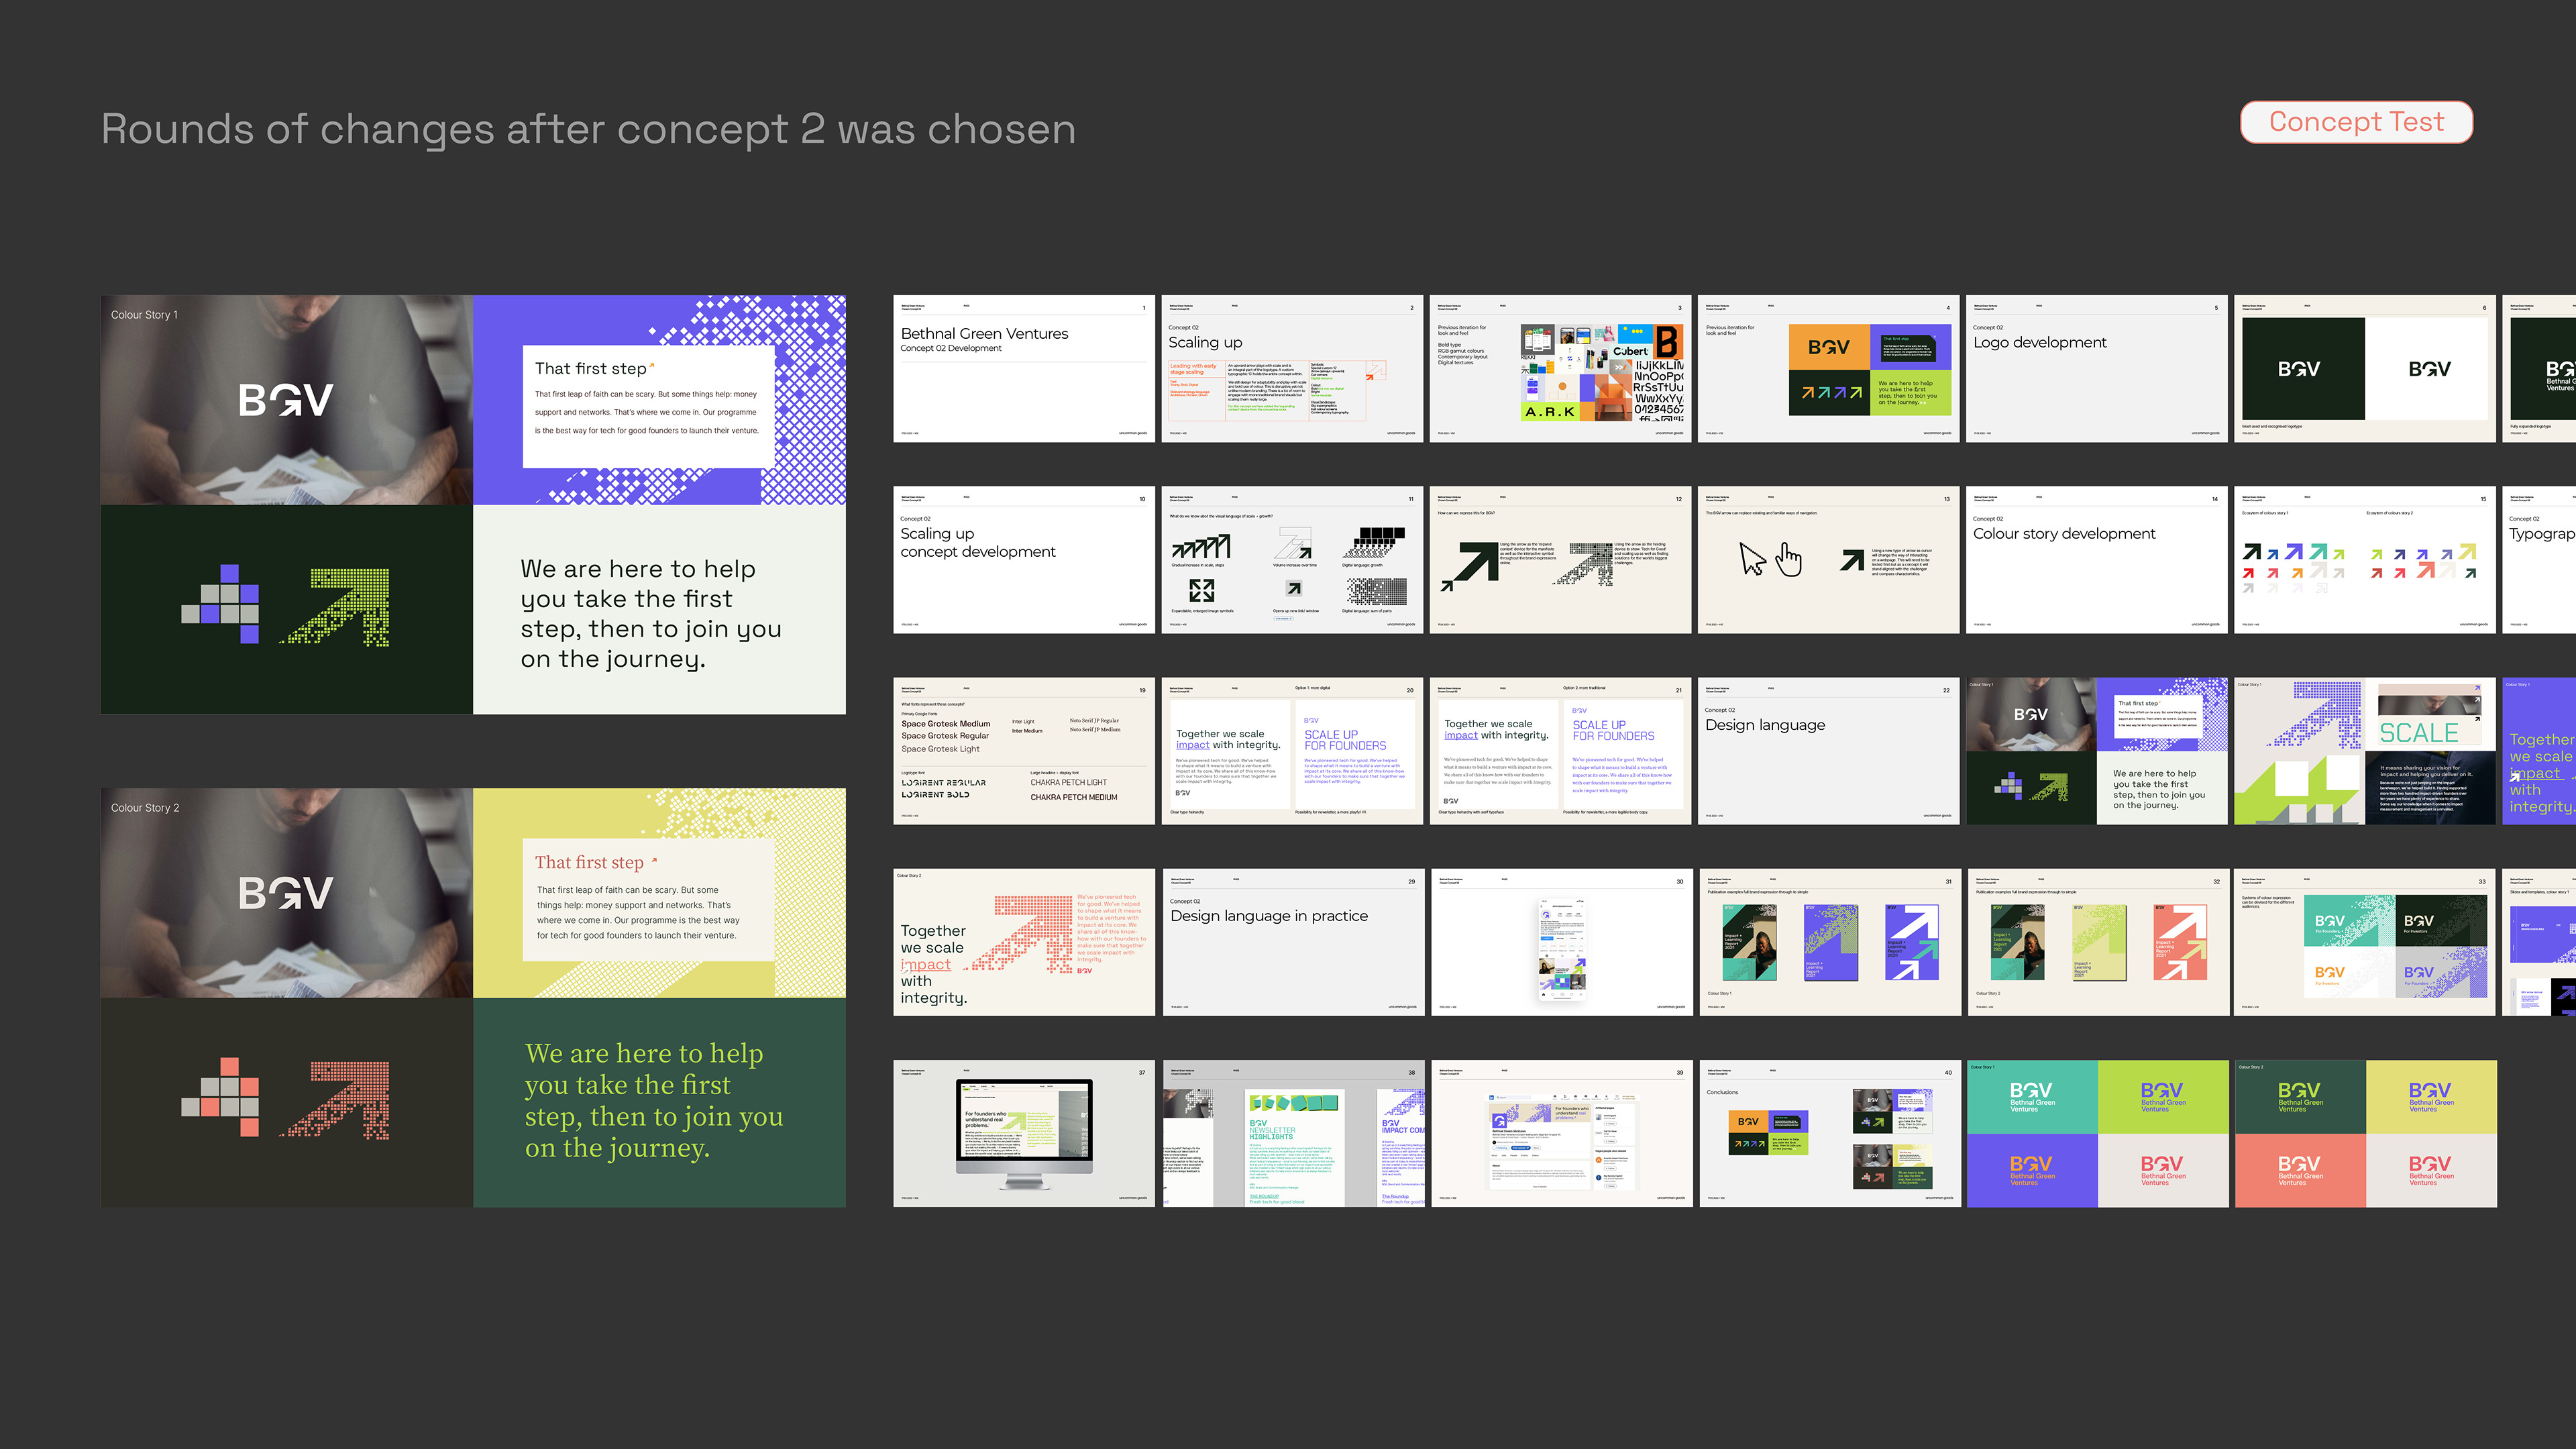2576x1449 pixels.
Task: Open the Colour Story 1 large preview
Action: coord(473,504)
